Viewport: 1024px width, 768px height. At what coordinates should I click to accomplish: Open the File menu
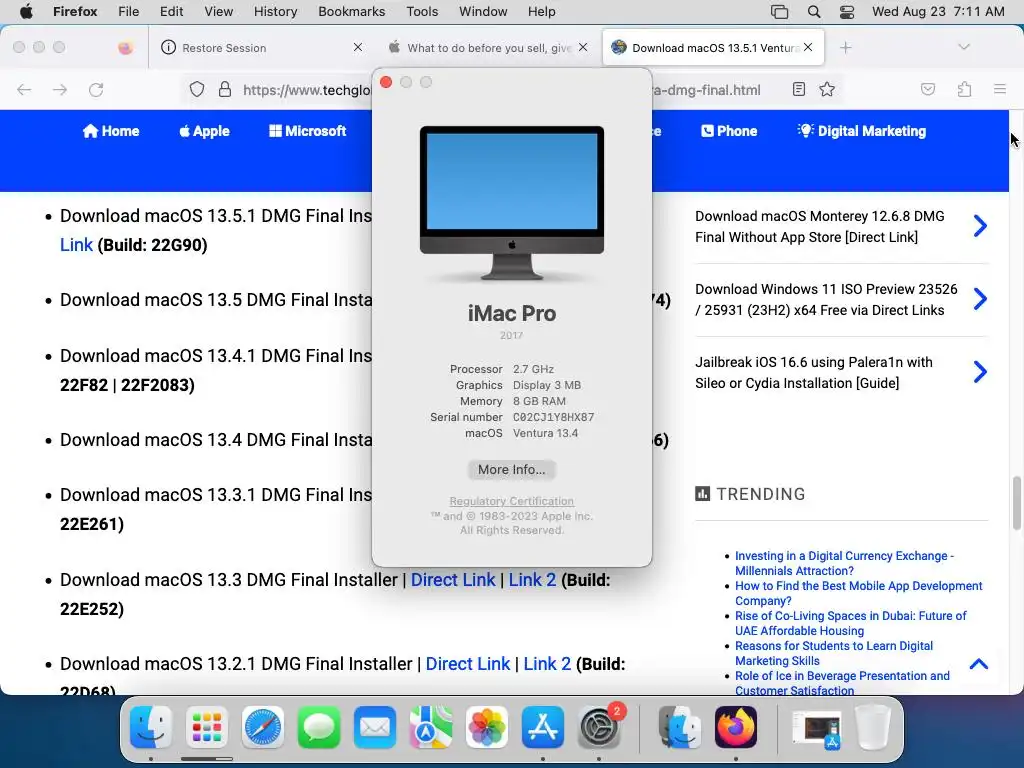pos(128,11)
